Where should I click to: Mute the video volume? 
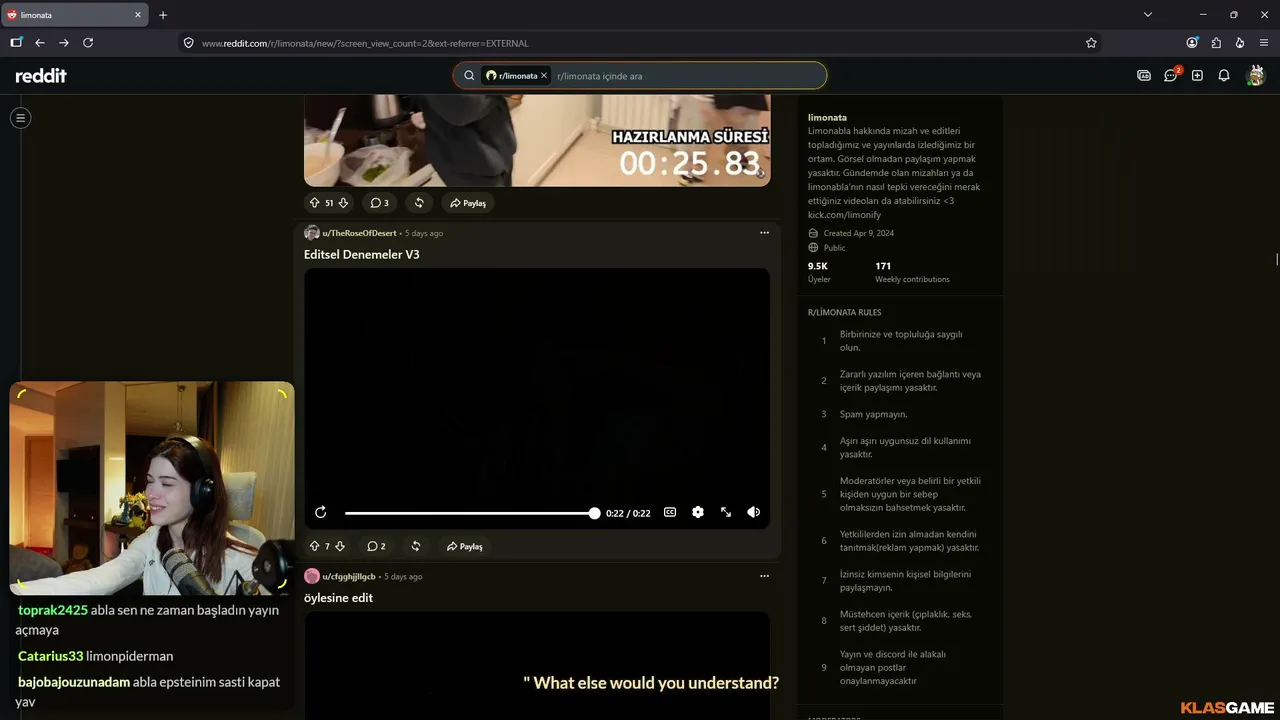[754, 512]
